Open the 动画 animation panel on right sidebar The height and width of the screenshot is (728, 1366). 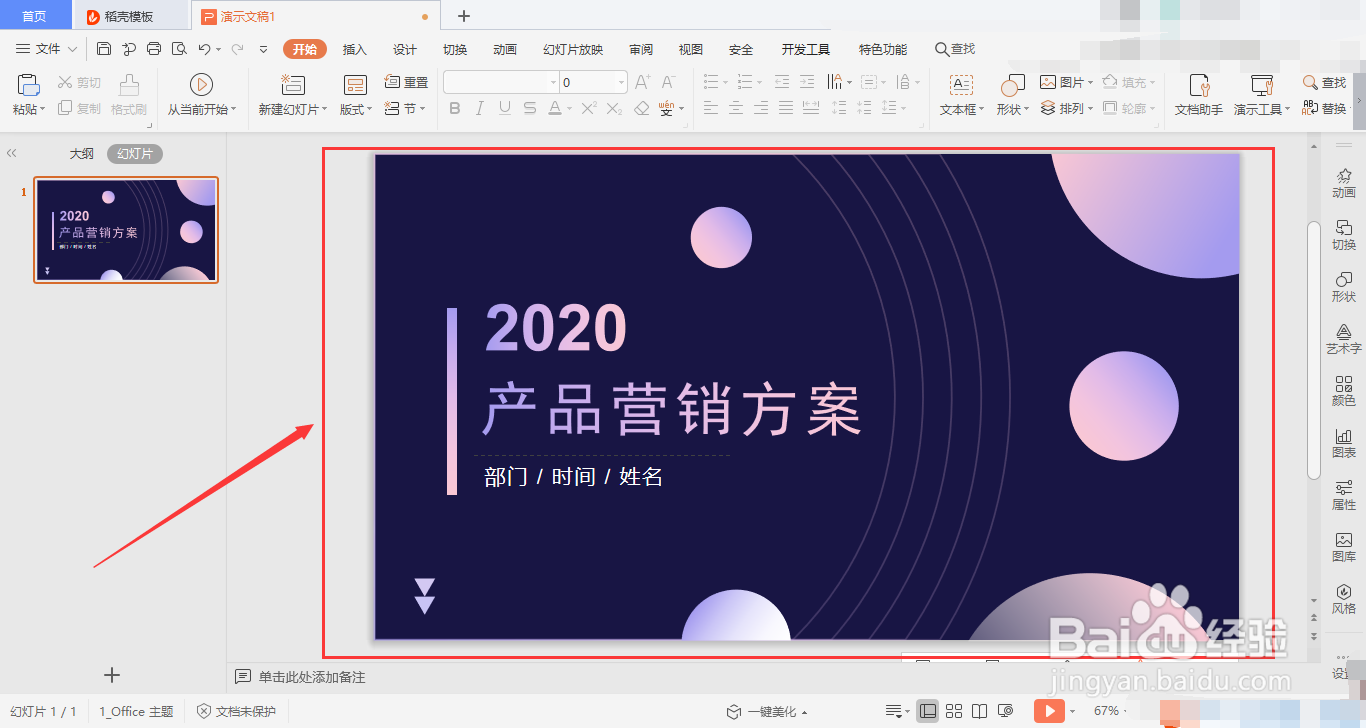coord(1344,185)
